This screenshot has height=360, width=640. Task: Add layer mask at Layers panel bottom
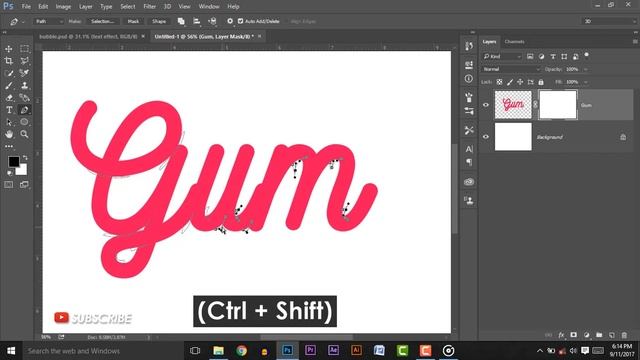pyautogui.click(x=573, y=335)
